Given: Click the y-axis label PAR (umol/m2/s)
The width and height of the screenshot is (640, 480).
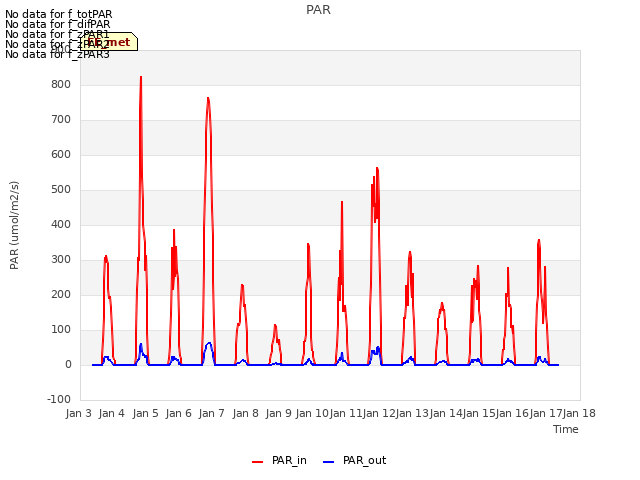Looking at the screenshot, I should click(14, 225).
